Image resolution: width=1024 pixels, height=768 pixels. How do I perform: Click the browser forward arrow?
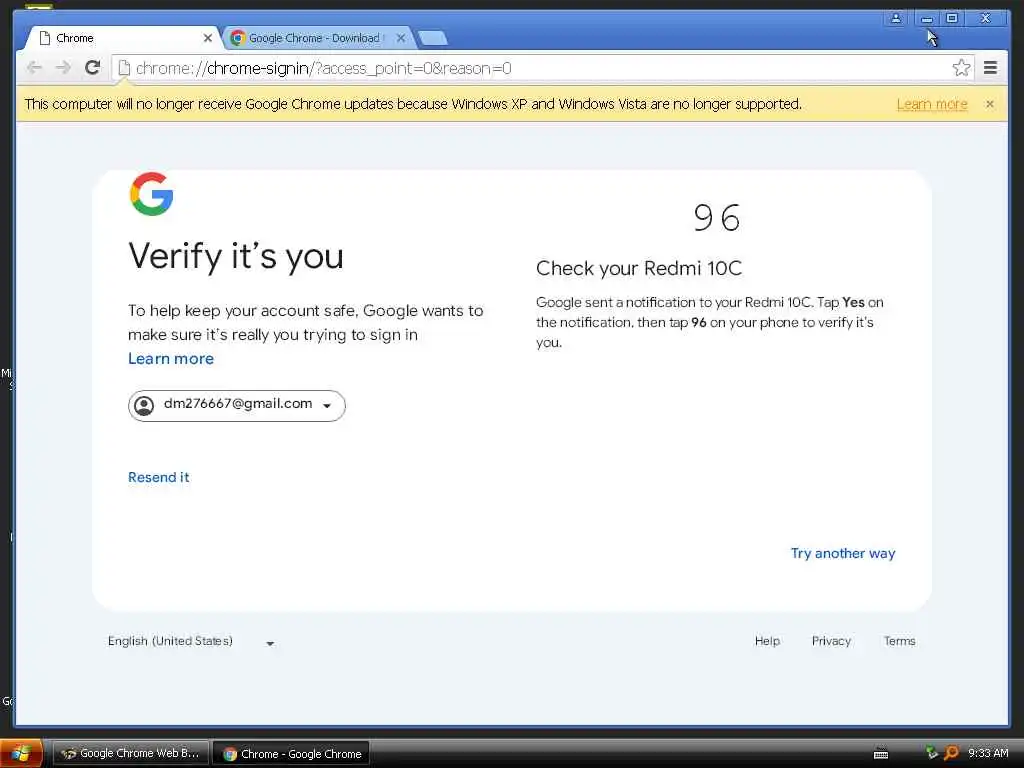(63, 67)
